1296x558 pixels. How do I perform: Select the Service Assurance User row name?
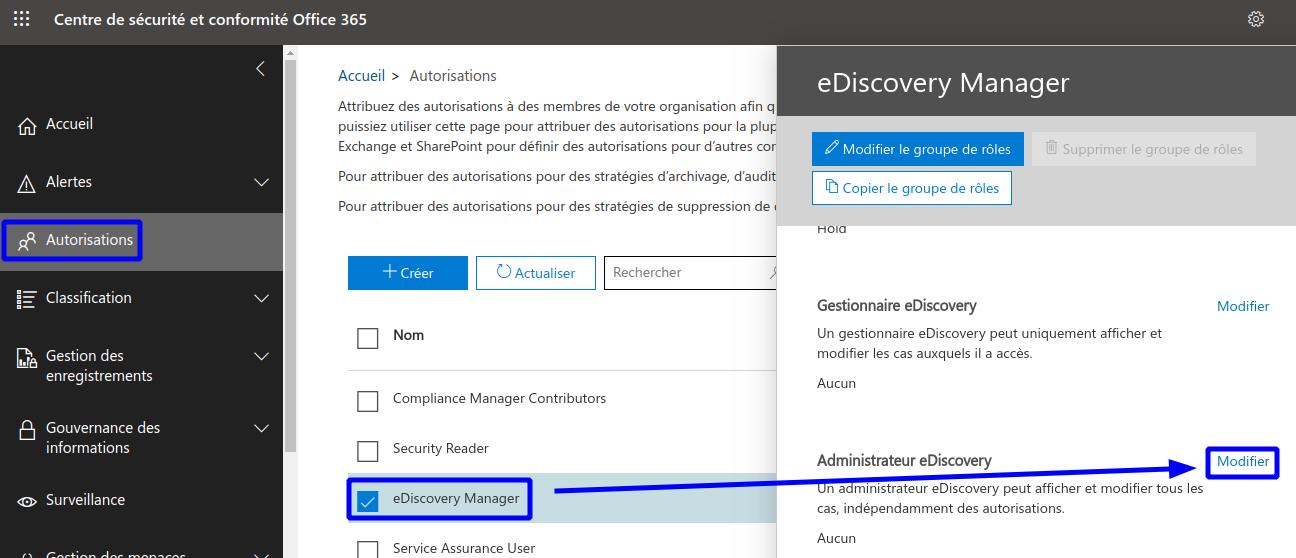(x=464, y=548)
